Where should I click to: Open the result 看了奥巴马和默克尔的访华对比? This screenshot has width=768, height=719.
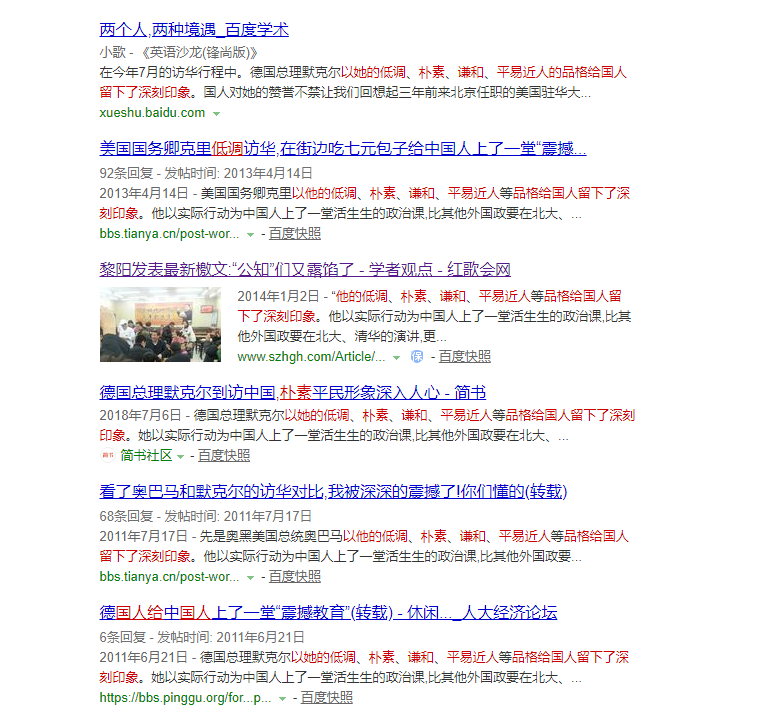click(333, 491)
